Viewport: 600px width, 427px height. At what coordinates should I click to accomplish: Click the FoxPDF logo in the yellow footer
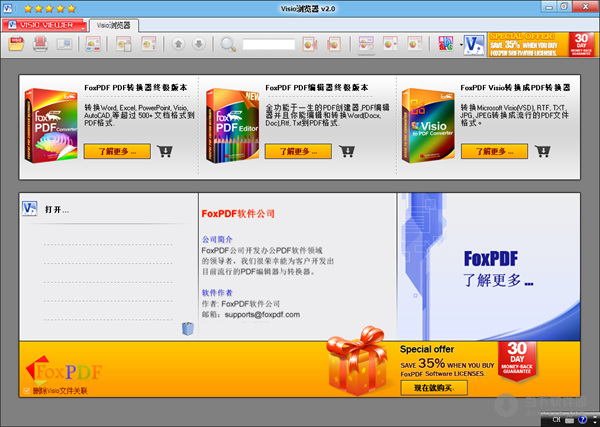[64, 371]
